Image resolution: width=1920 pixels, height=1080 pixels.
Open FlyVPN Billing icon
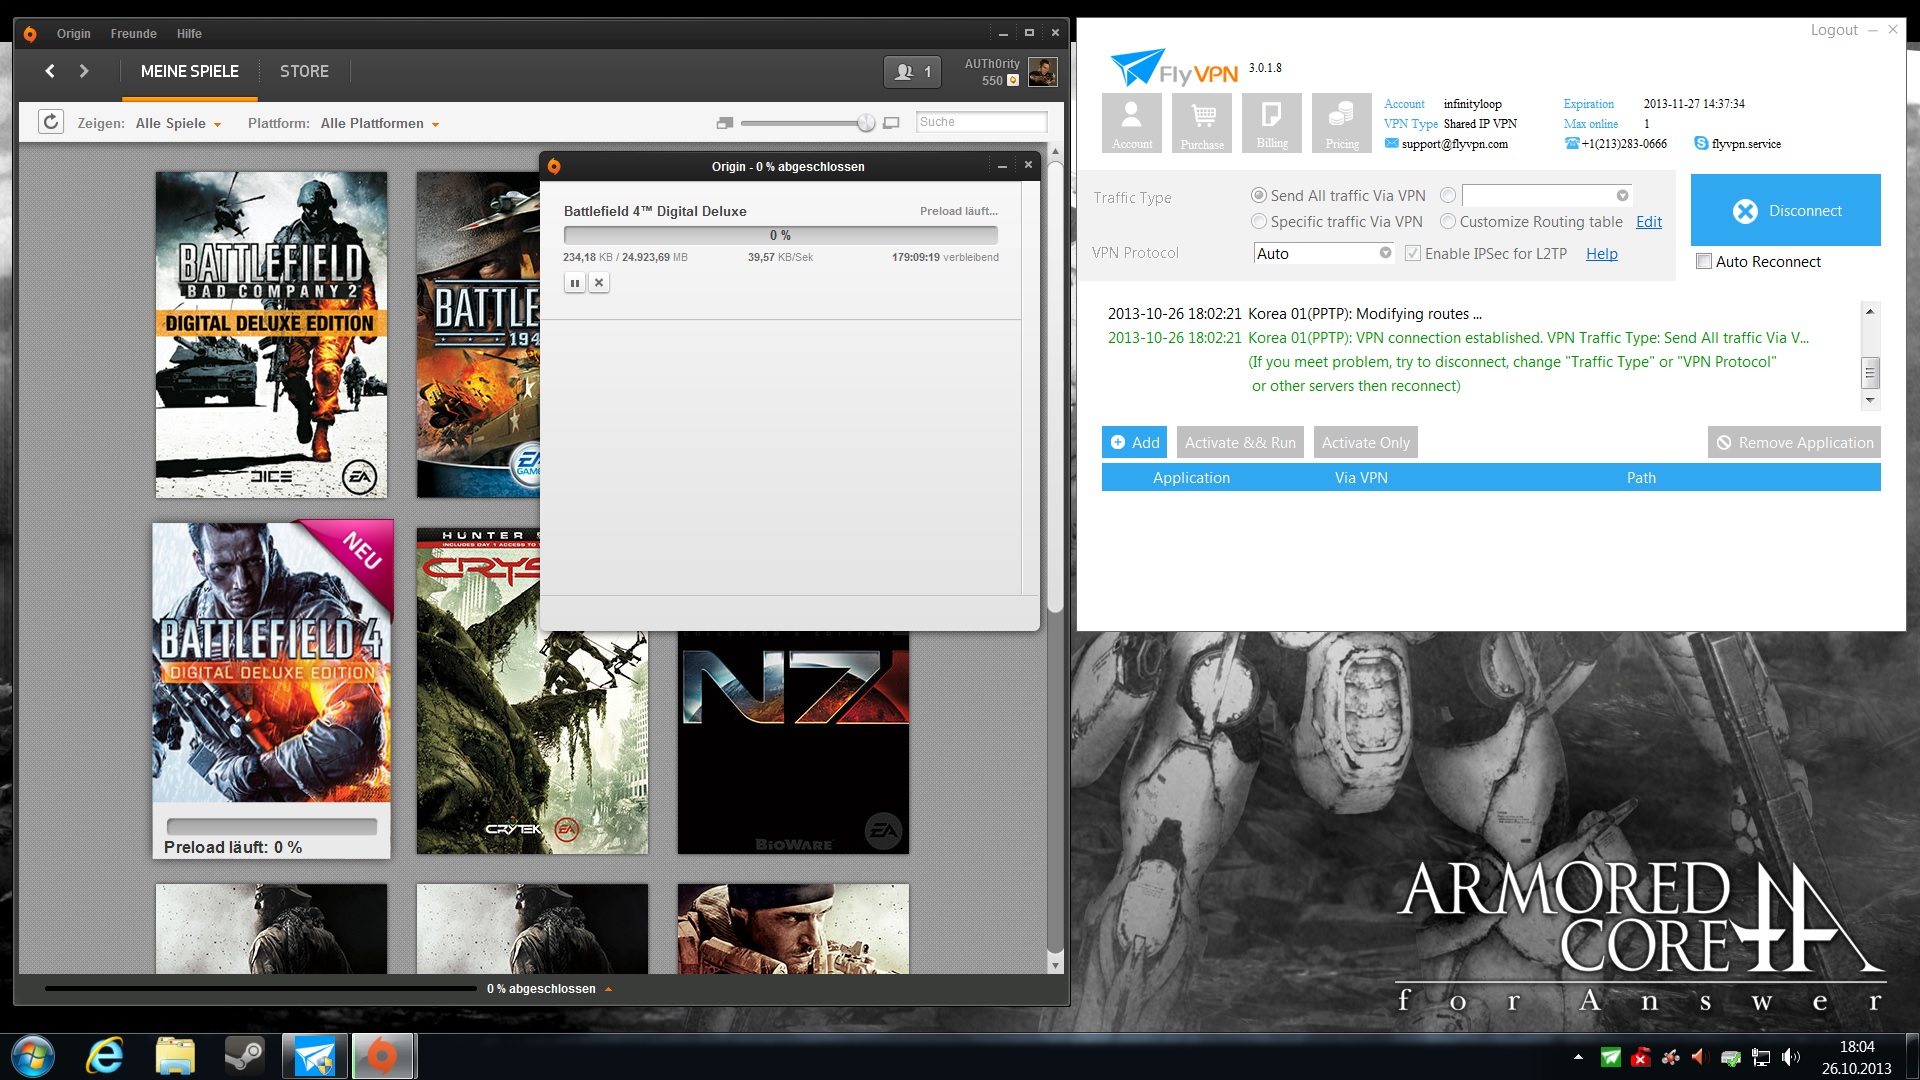[x=1272, y=122]
